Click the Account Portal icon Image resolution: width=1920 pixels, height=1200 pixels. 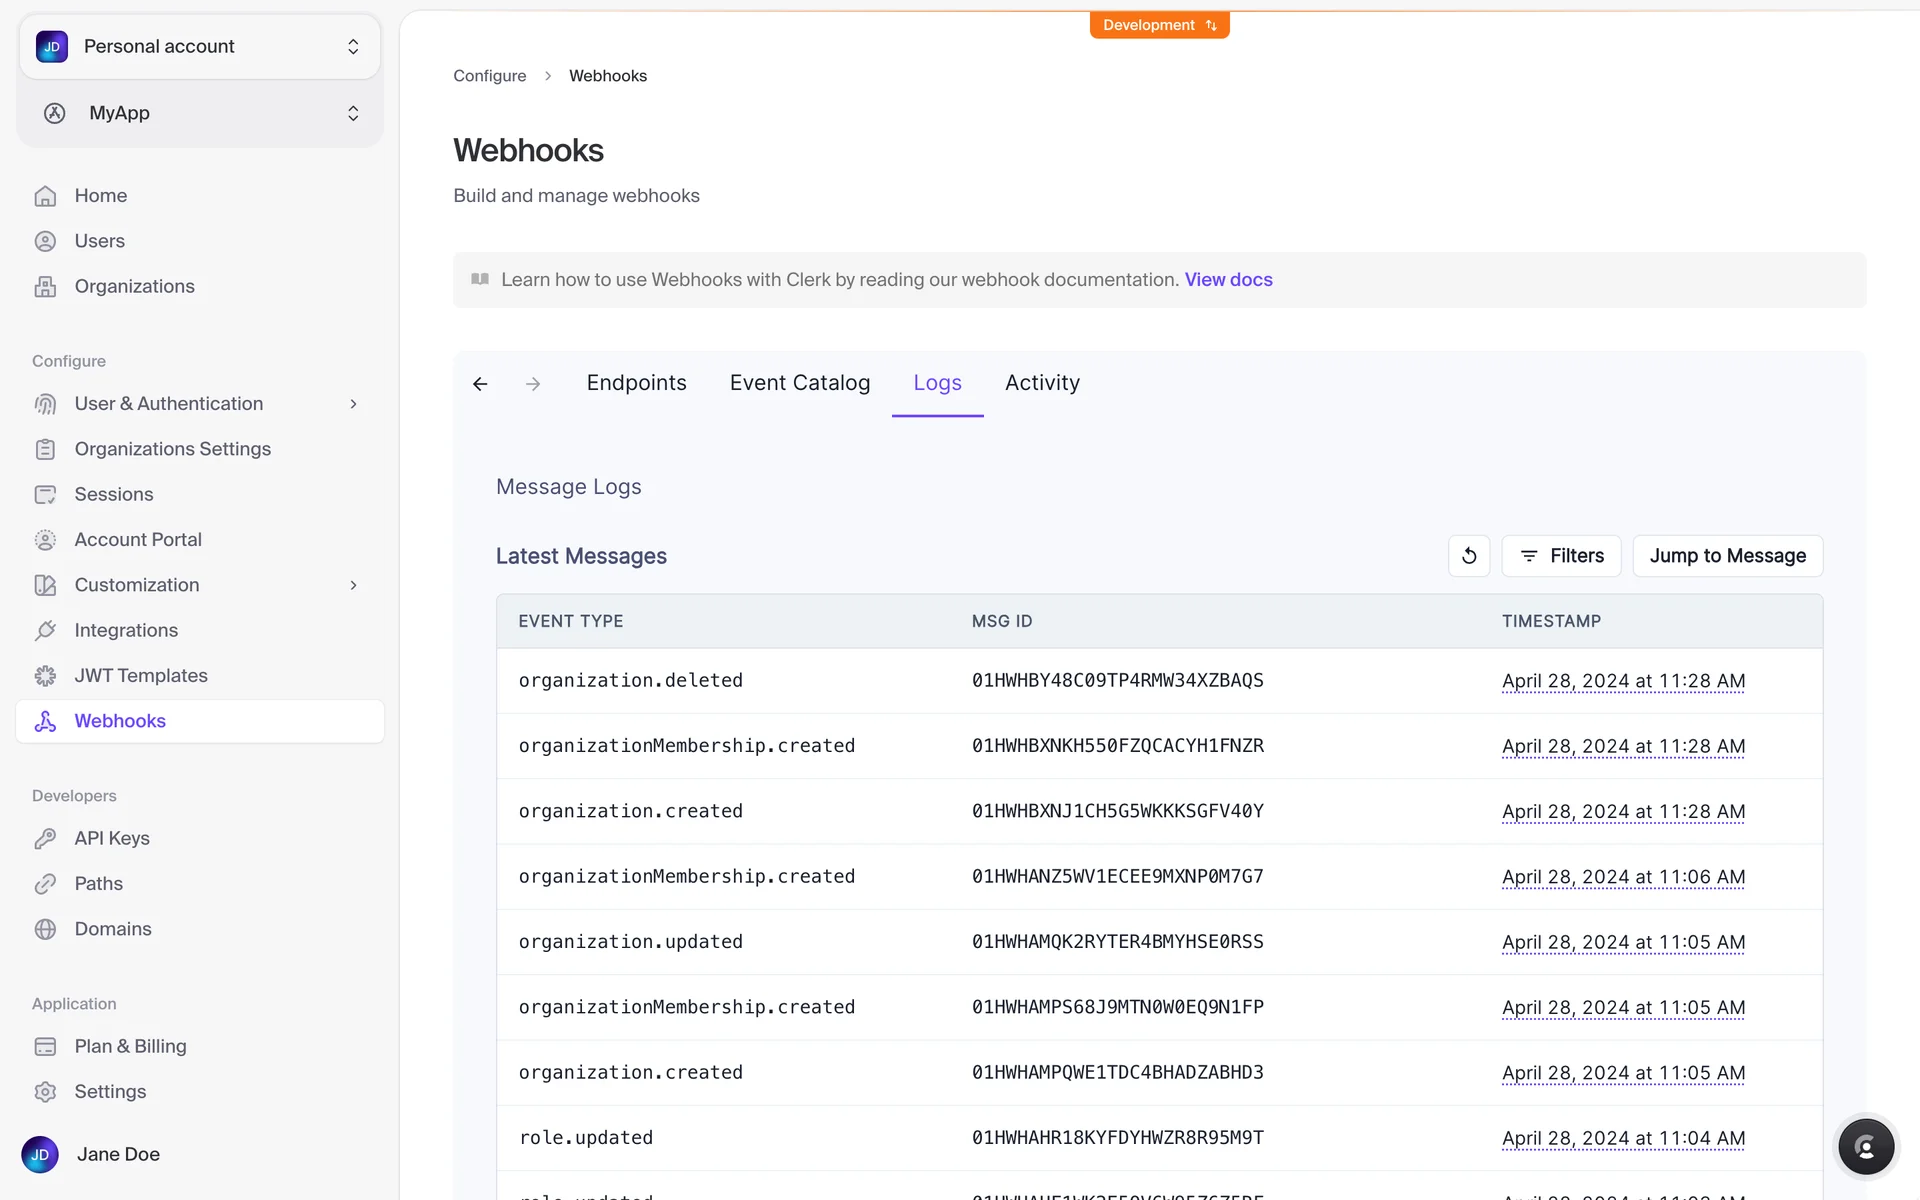pyautogui.click(x=45, y=540)
